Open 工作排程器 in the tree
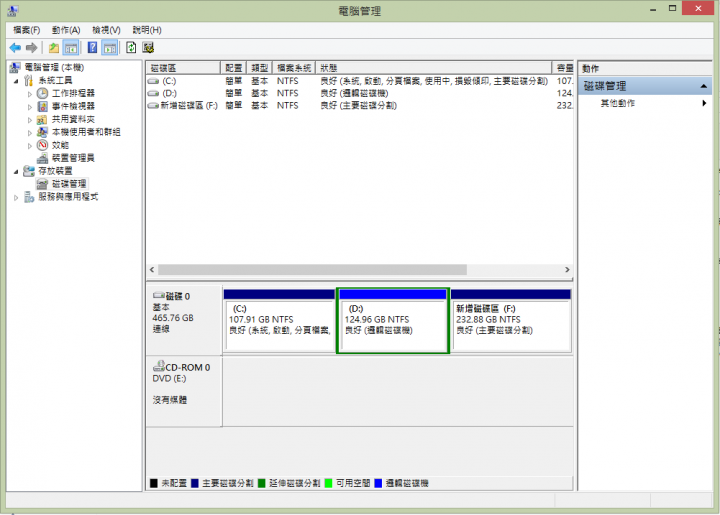The height and width of the screenshot is (515, 720). 73,93
